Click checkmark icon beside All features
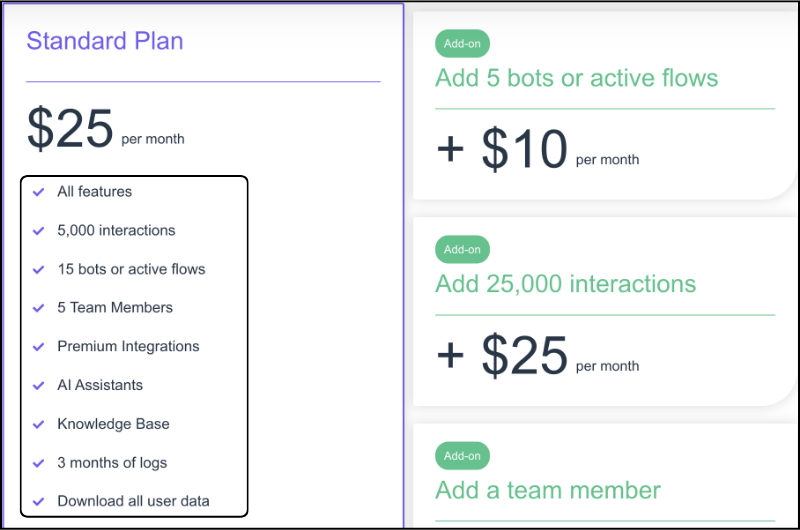This screenshot has width=800, height=530. (38, 192)
